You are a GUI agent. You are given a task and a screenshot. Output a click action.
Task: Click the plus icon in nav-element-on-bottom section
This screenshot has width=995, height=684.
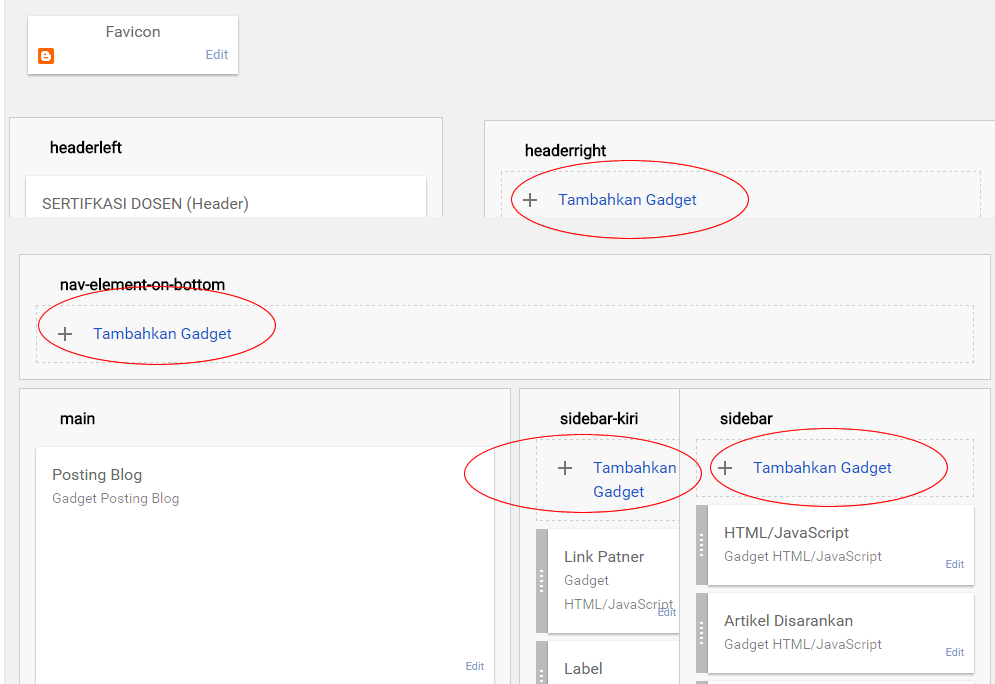coord(65,334)
